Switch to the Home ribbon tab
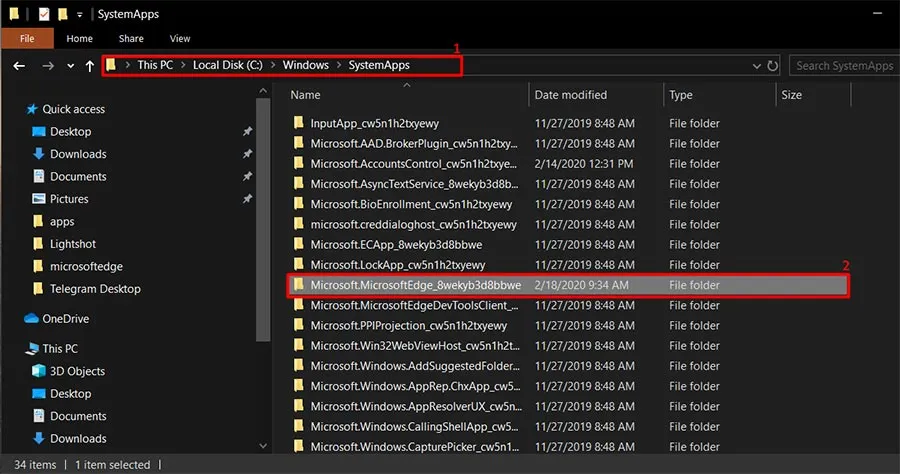 point(79,38)
